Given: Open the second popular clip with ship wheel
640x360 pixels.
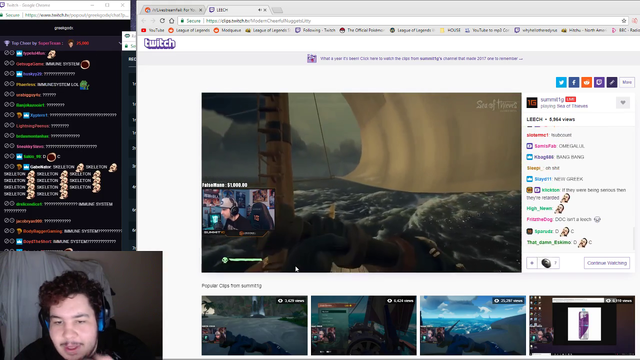Looking at the screenshot, I should pyautogui.click(x=364, y=325).
